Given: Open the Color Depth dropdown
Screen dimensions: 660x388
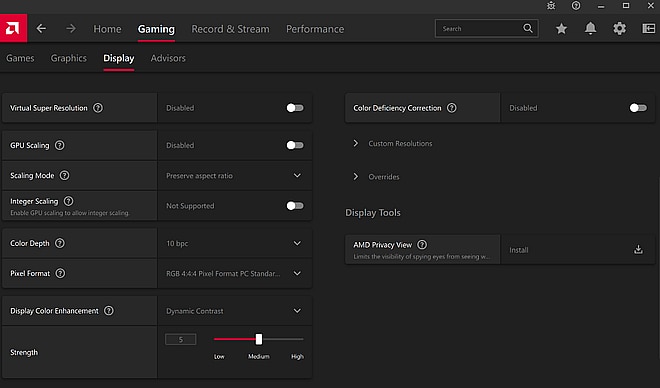Looking at the screenshot, I should tap(235, 243).
